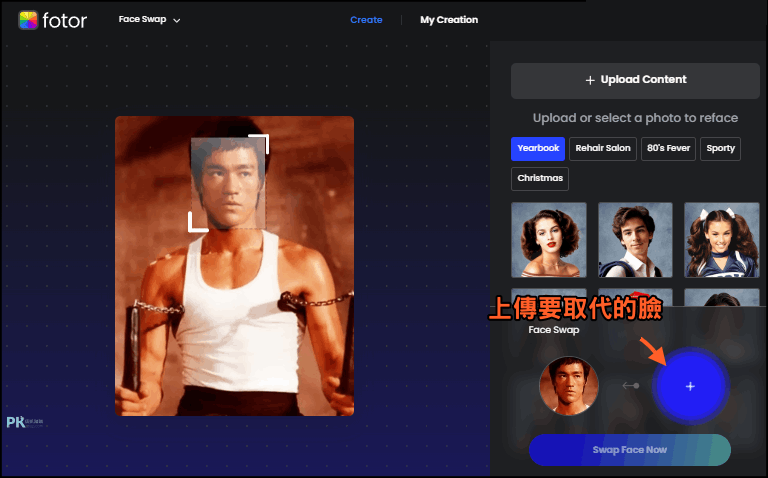Open the My Creation tab
This screenshot has width=768, height=478.
(449, 20)
